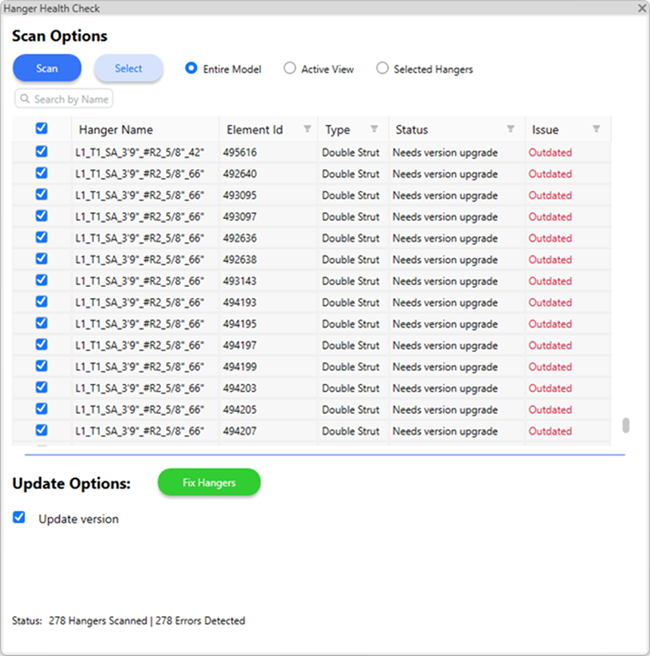This screenshot has height=656, width=650.
Task: Click Double Strut type in row 493143
Action: click(351, 281)
